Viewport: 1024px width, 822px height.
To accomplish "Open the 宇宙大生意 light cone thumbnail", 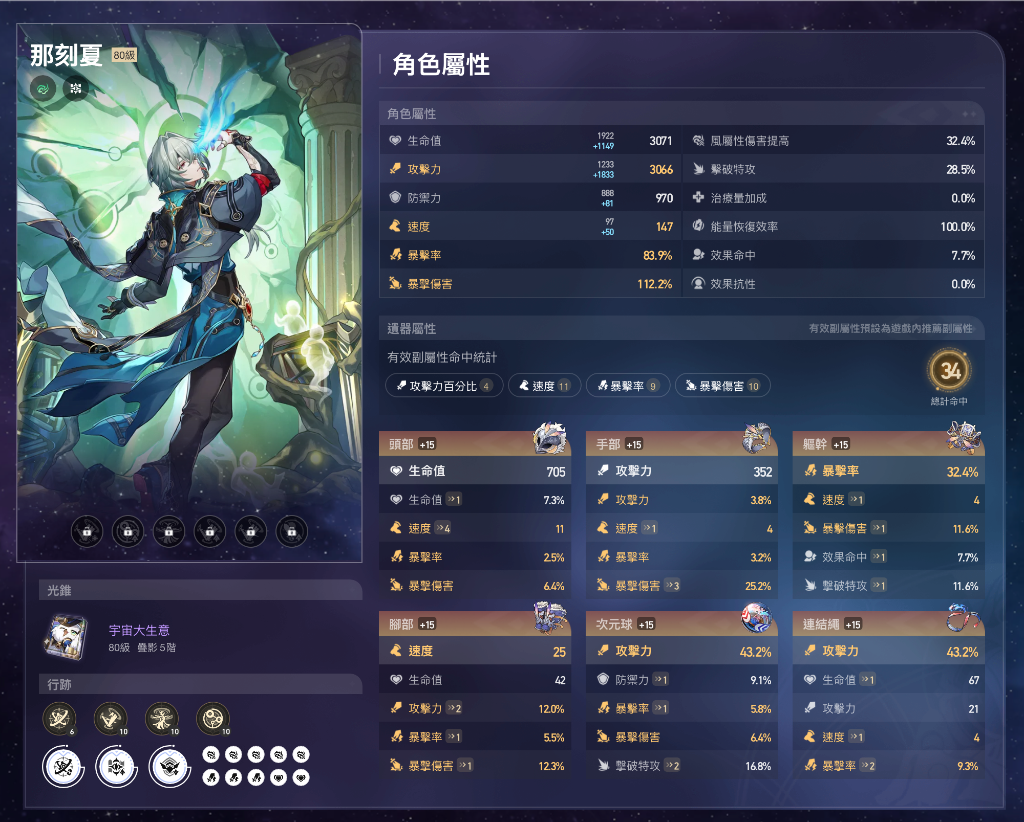I will 66,636.
